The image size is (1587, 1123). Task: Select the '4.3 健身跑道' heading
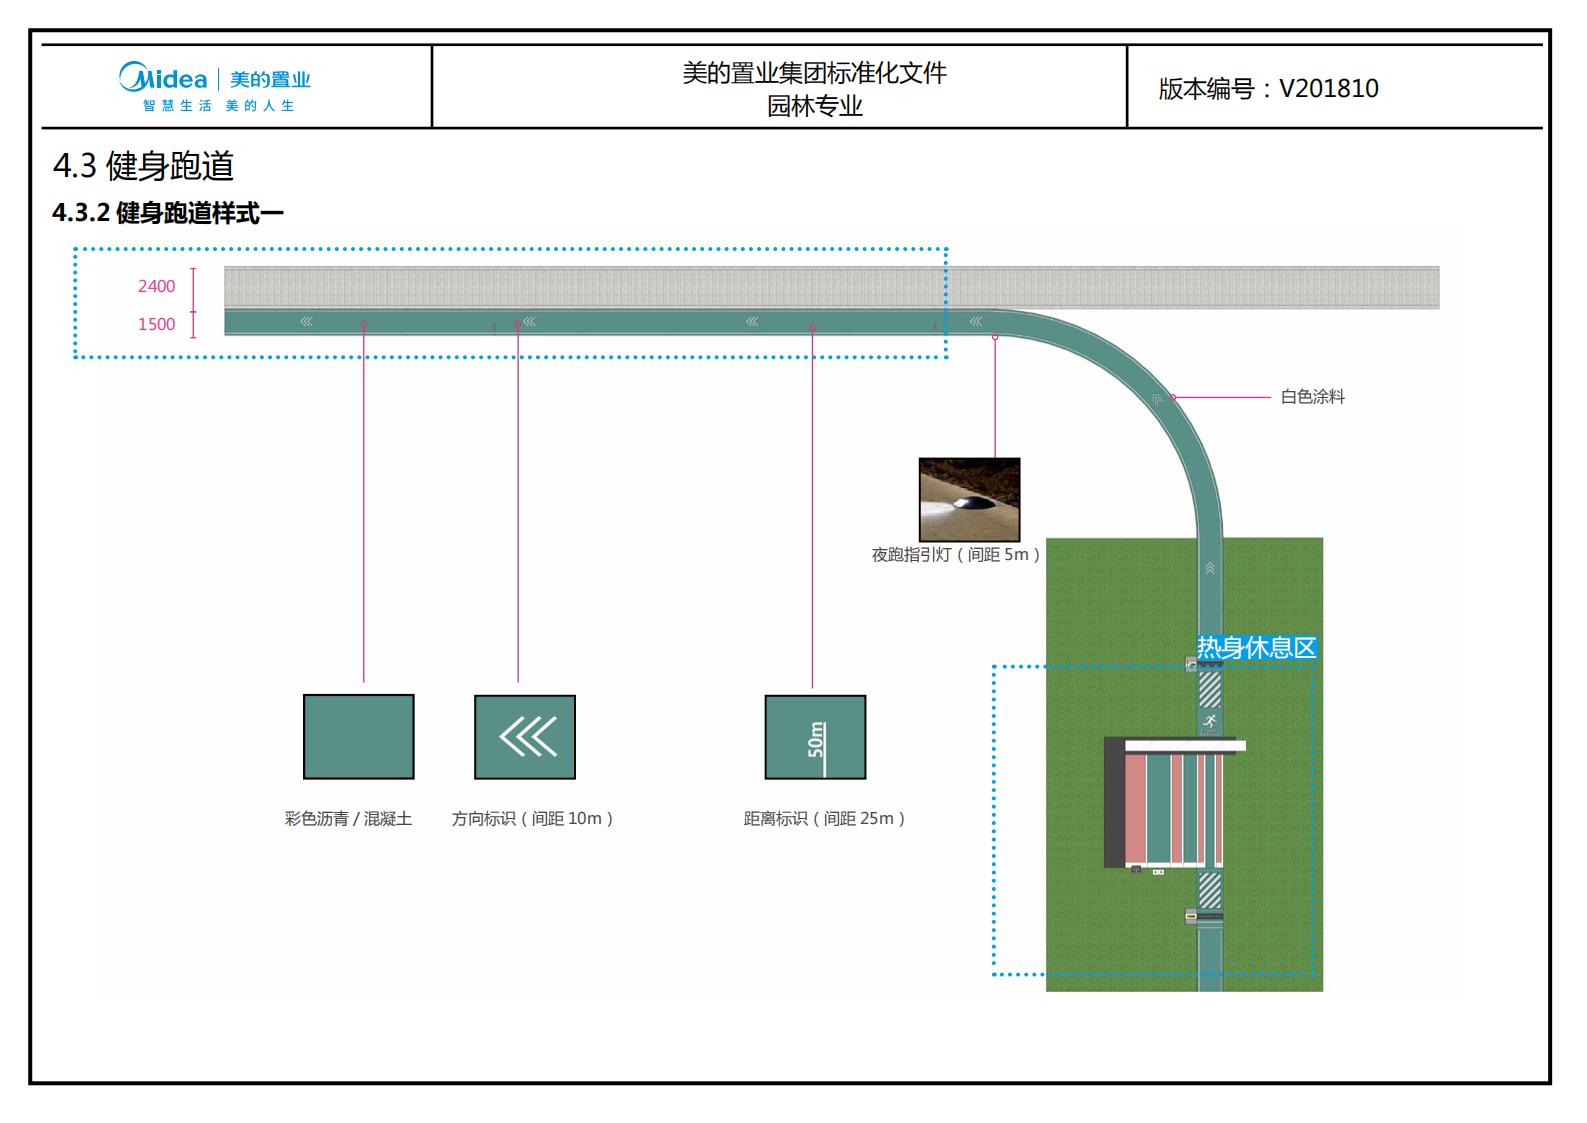143,166
